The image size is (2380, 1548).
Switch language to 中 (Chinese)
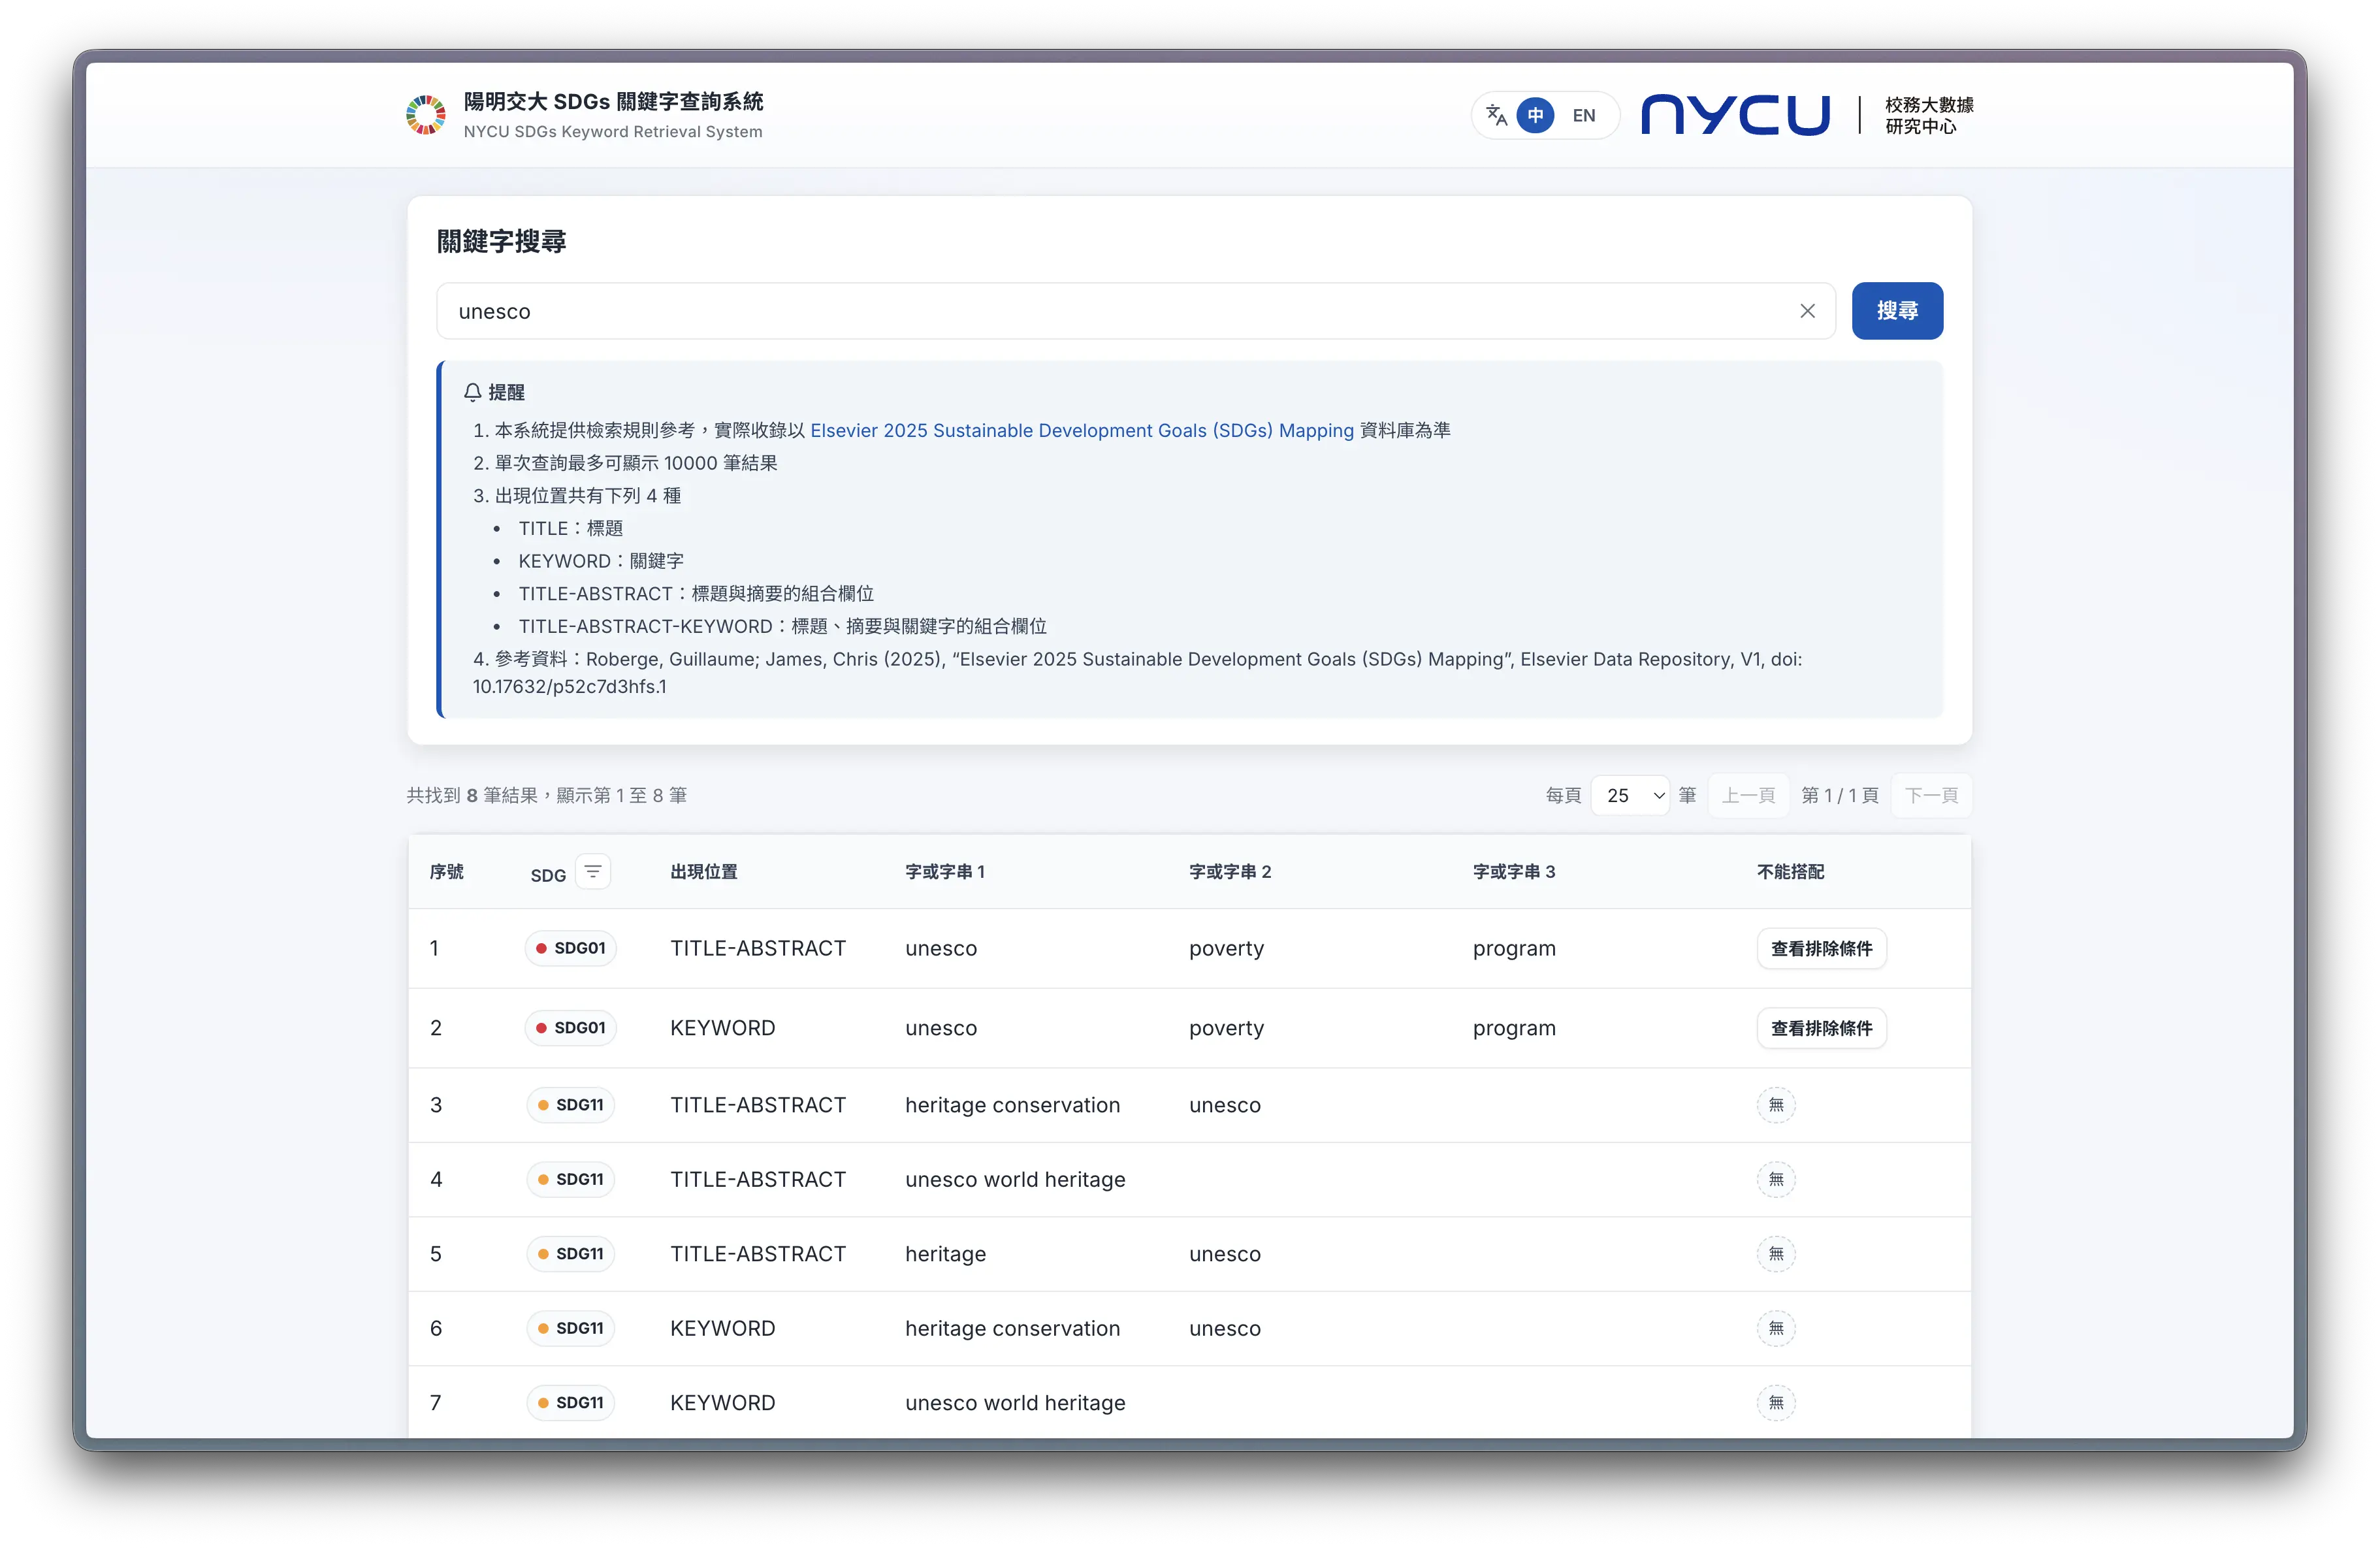(x=1535, y=115)
